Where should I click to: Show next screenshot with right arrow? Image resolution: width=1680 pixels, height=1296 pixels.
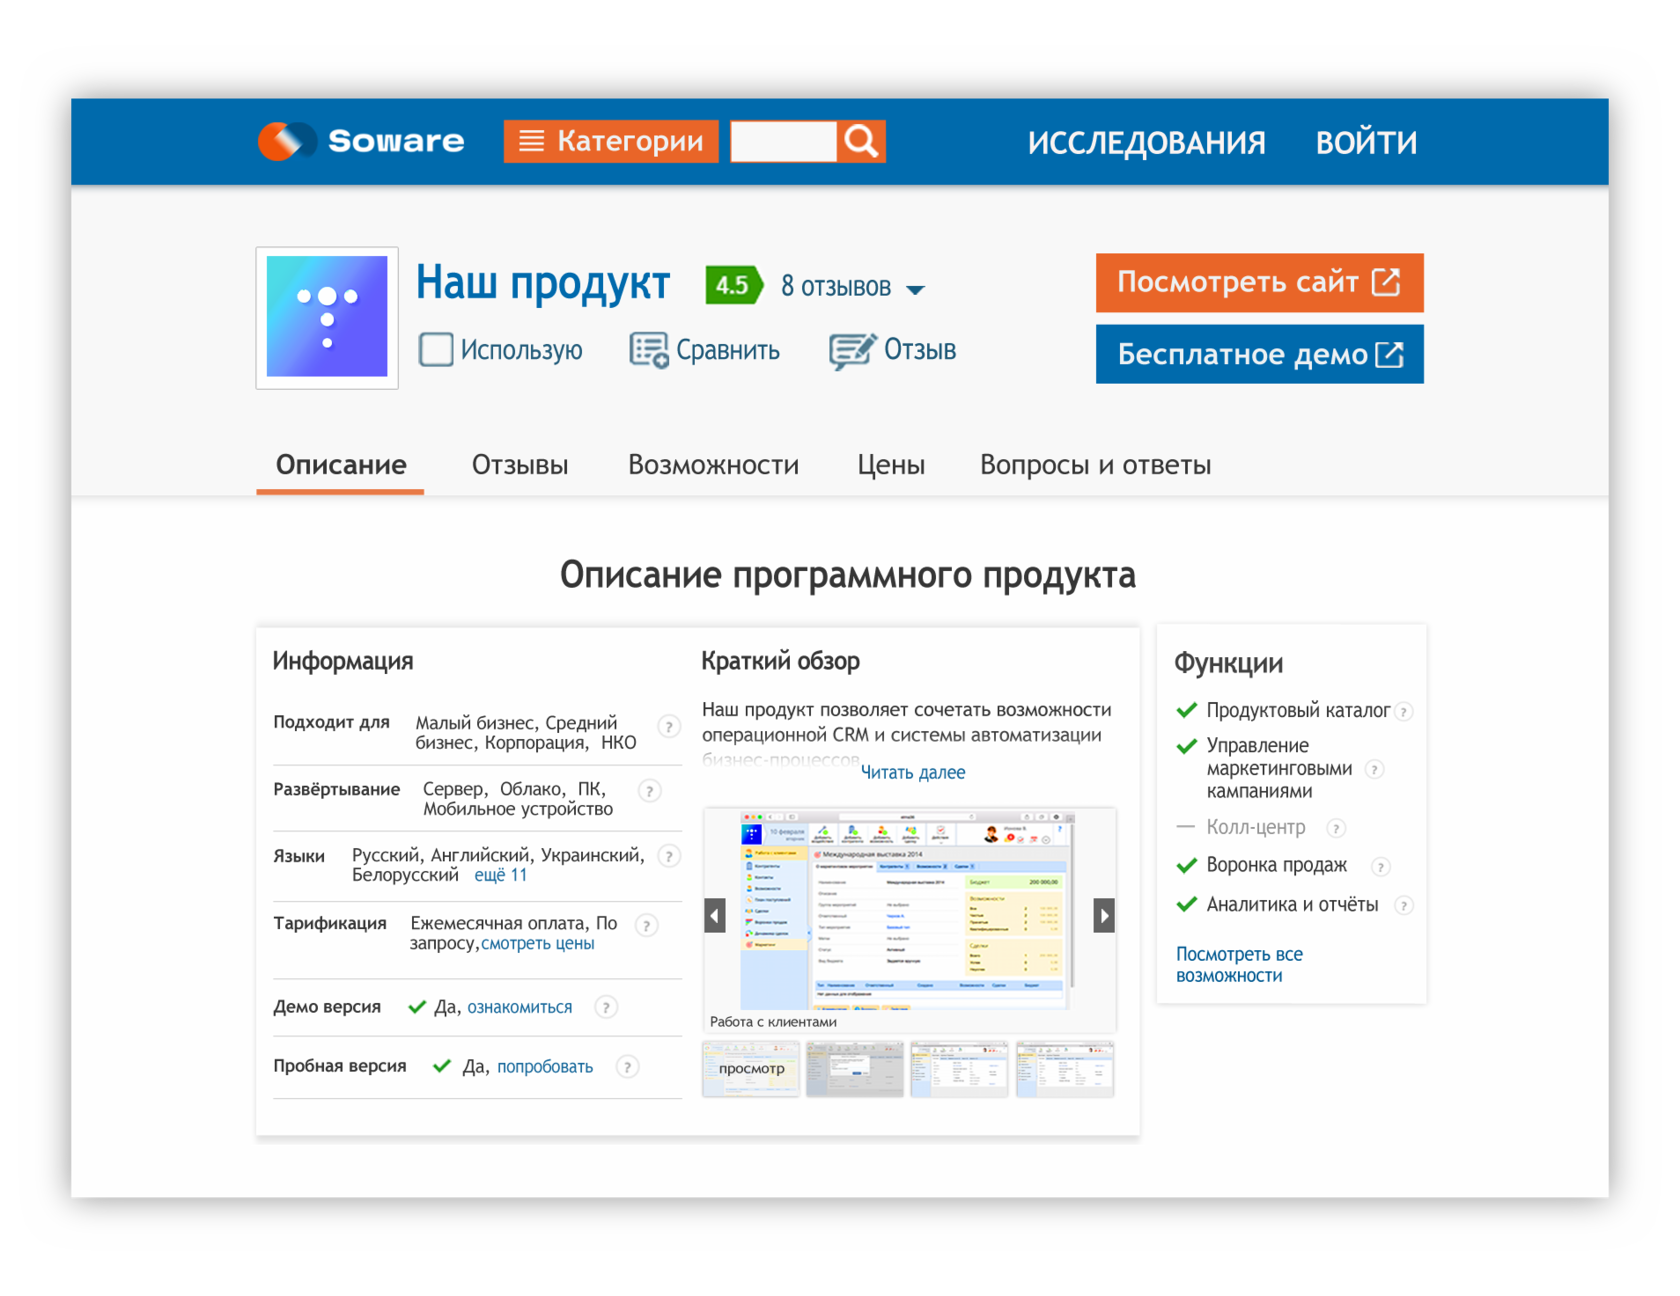[1103, 915]
